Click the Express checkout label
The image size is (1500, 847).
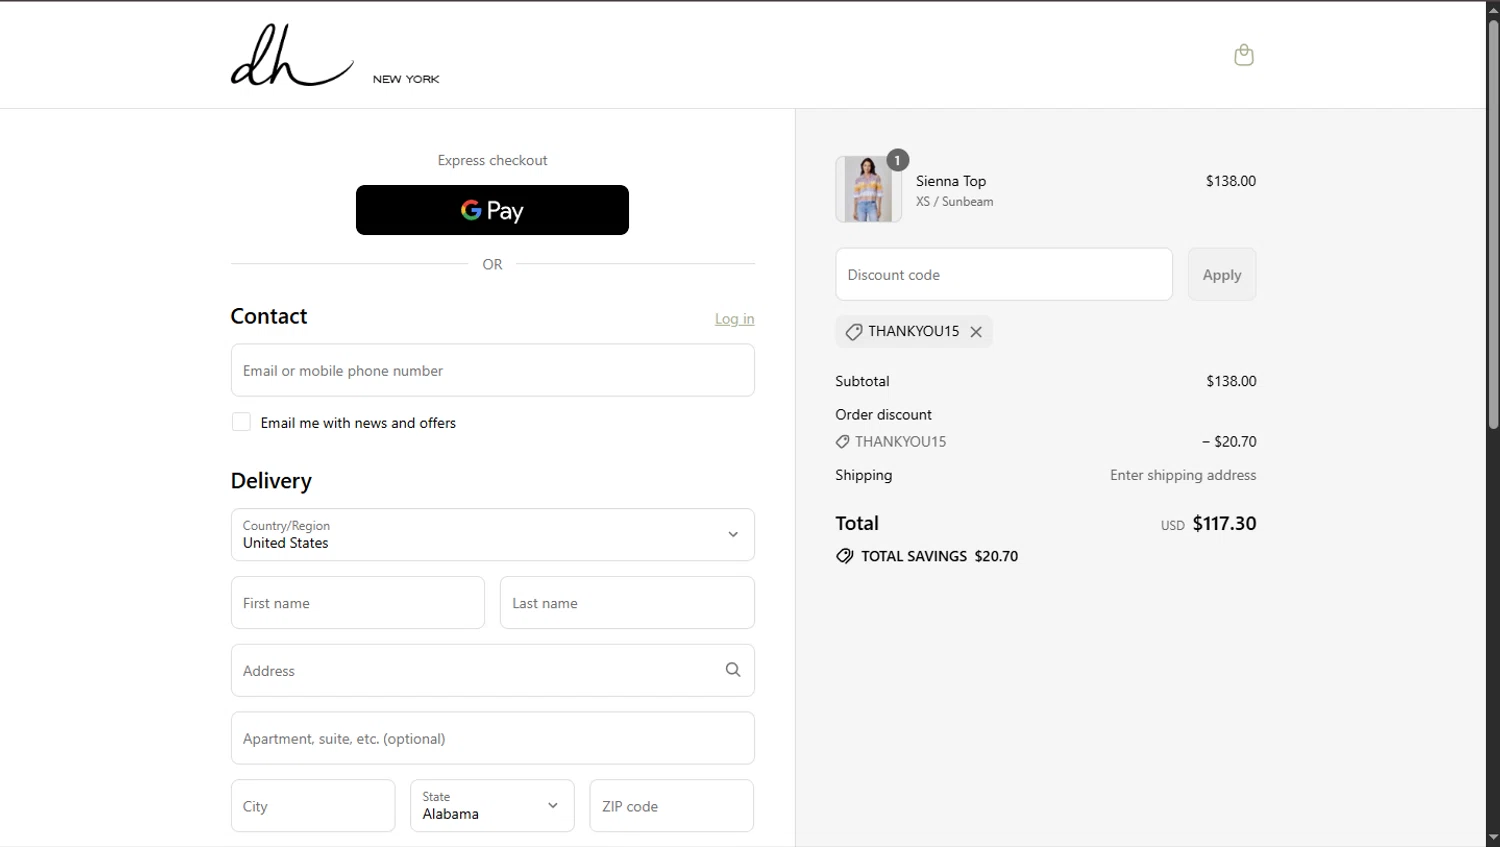pos(492,161)
